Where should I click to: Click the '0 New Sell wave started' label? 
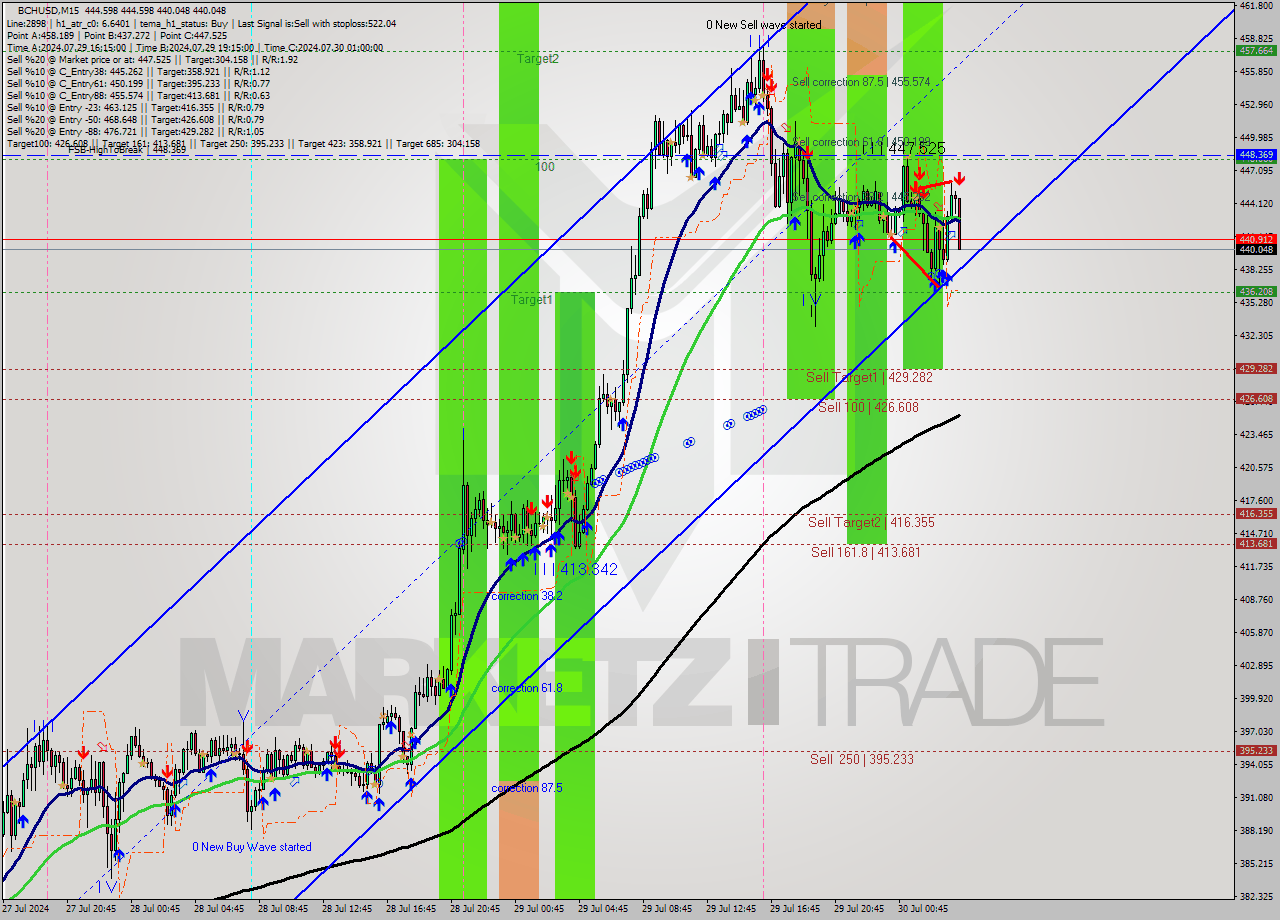coord(764,25)
